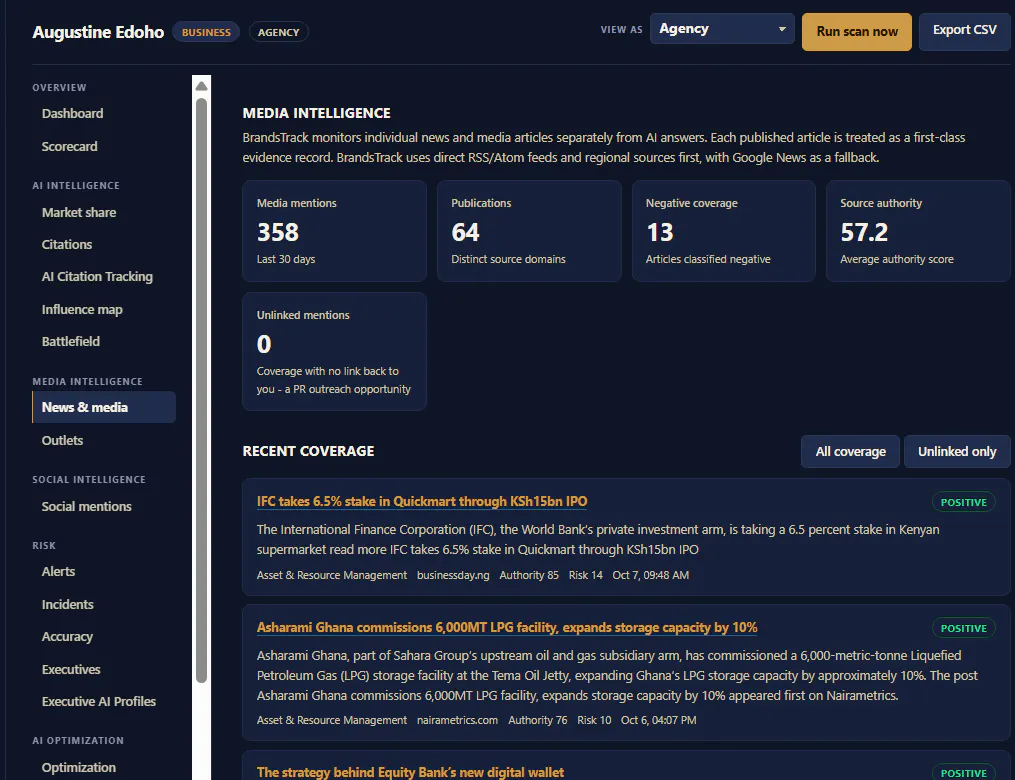View Social mentions page
Screen dimensions: 1015x780
[87, 506]
